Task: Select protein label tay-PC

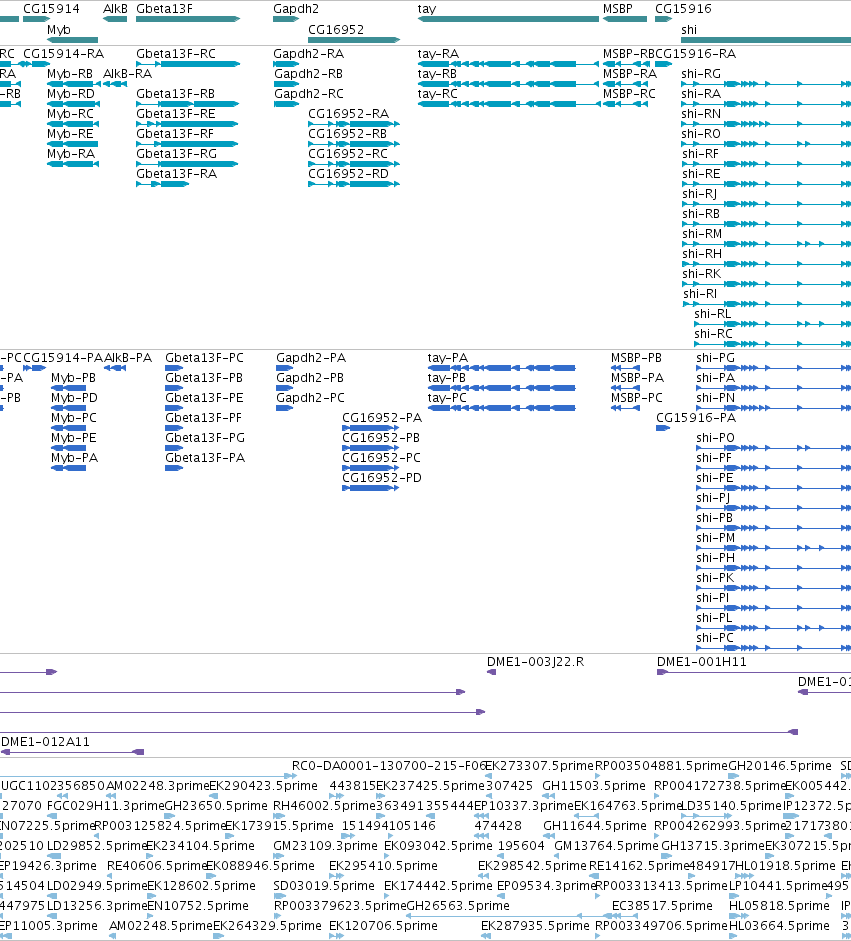Action: pos(447,398)
